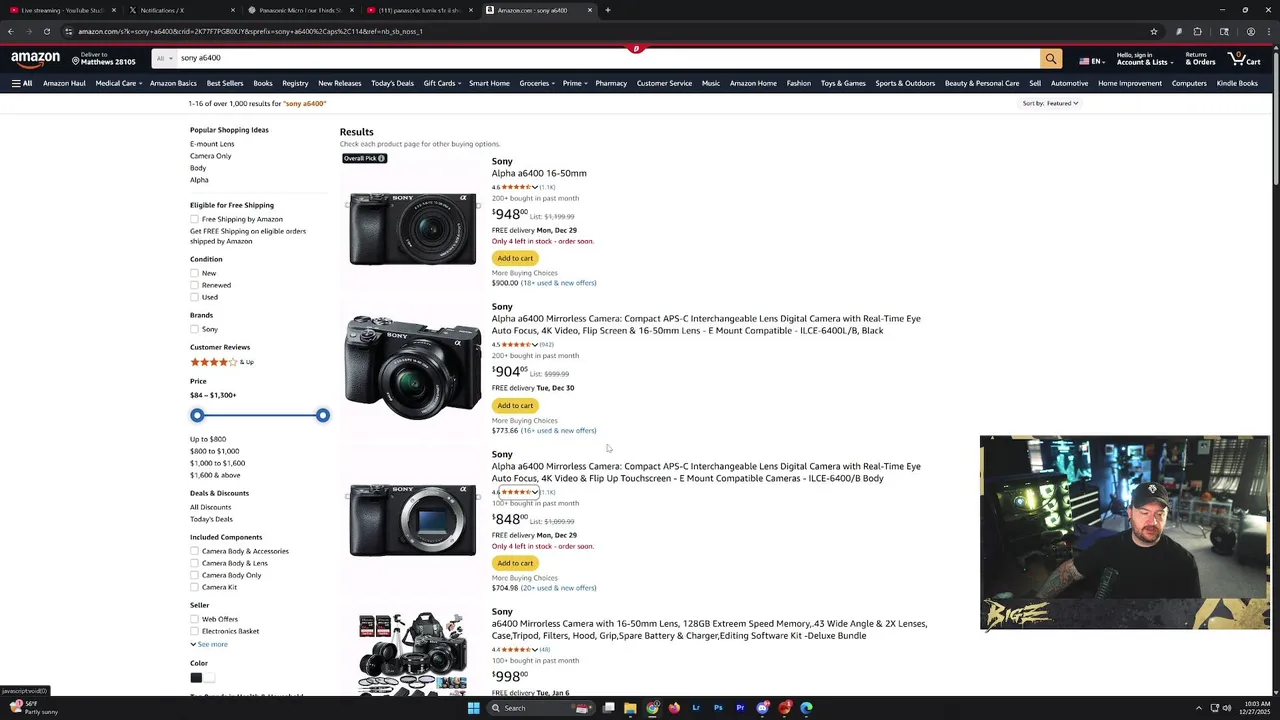Open the EN language dropdown
The height and width of the screenshot is (720, 1280).
coord(1092,61)
